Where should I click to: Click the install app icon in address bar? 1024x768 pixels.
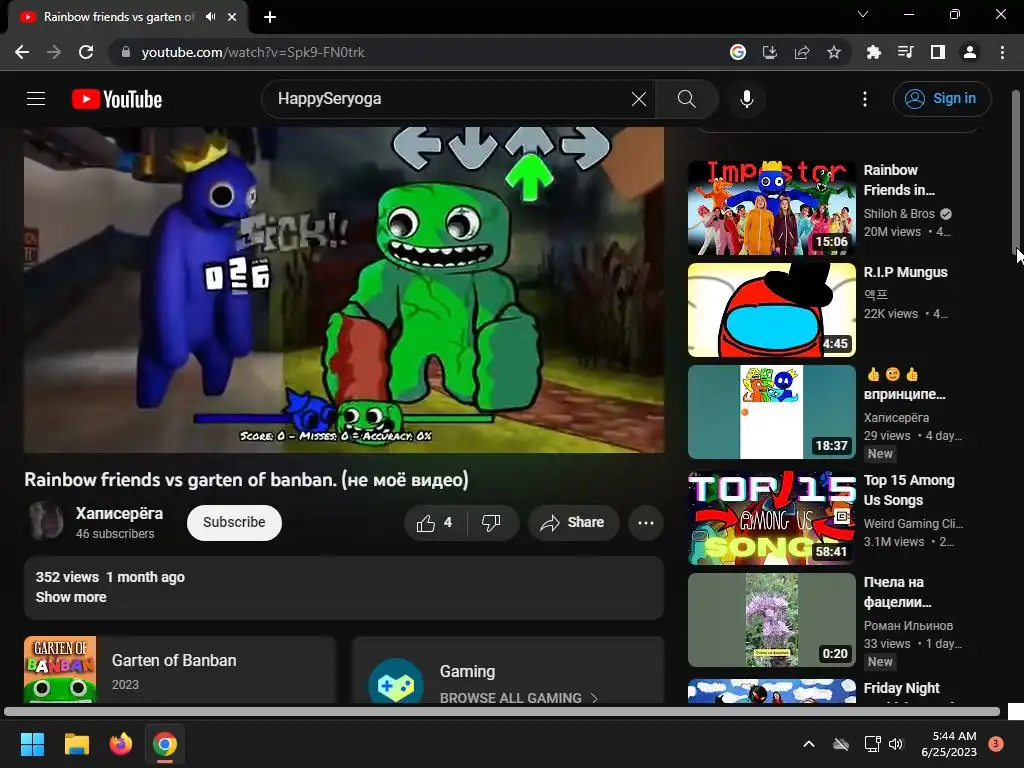point(770,52)
